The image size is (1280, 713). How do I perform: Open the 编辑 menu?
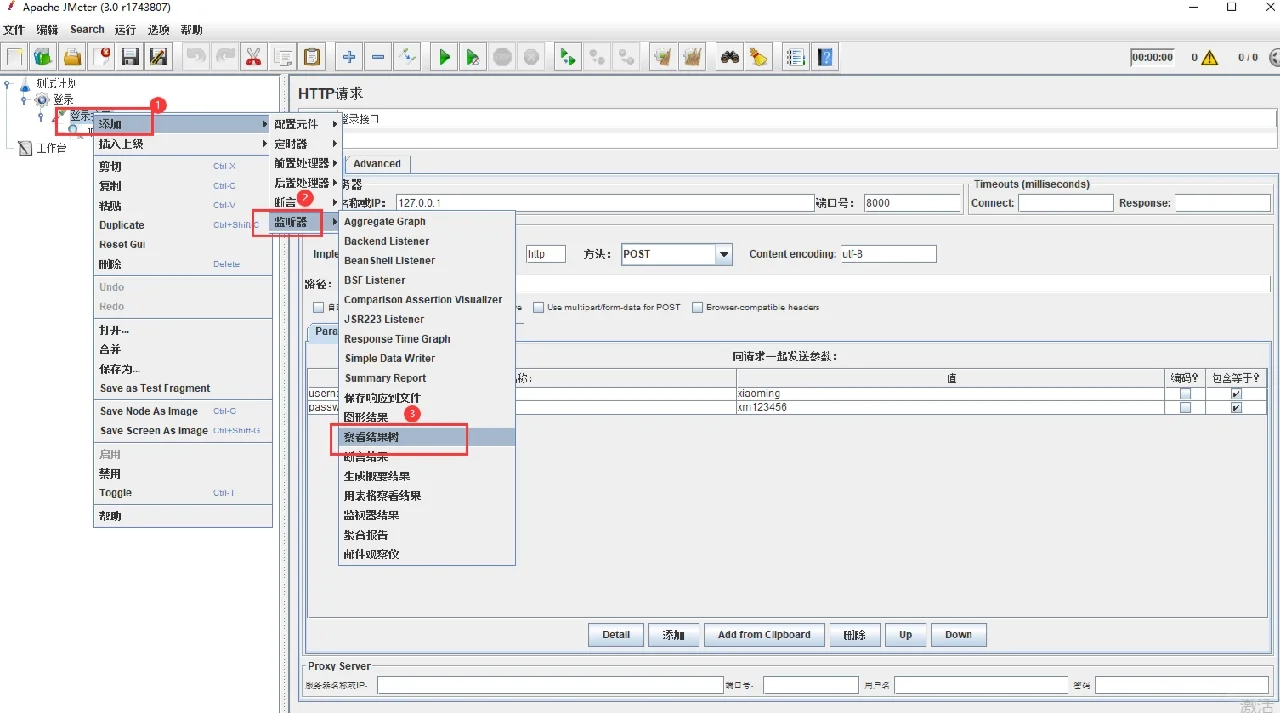[x=47, y=30]
